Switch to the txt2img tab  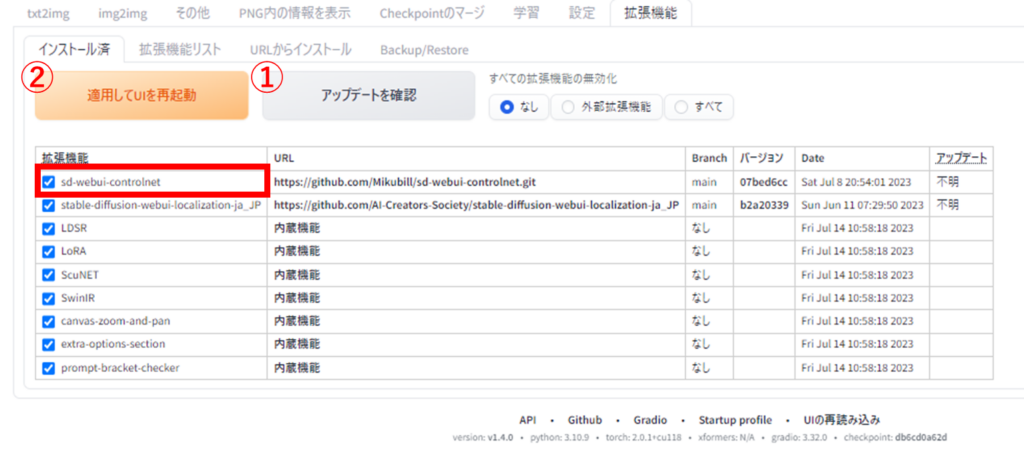click(x=48, y=13)
